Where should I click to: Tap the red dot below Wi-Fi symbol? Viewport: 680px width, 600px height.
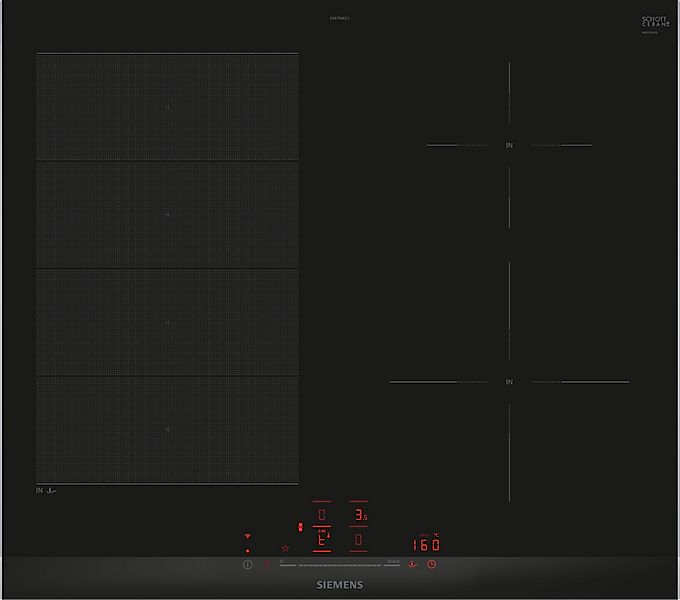248,551
